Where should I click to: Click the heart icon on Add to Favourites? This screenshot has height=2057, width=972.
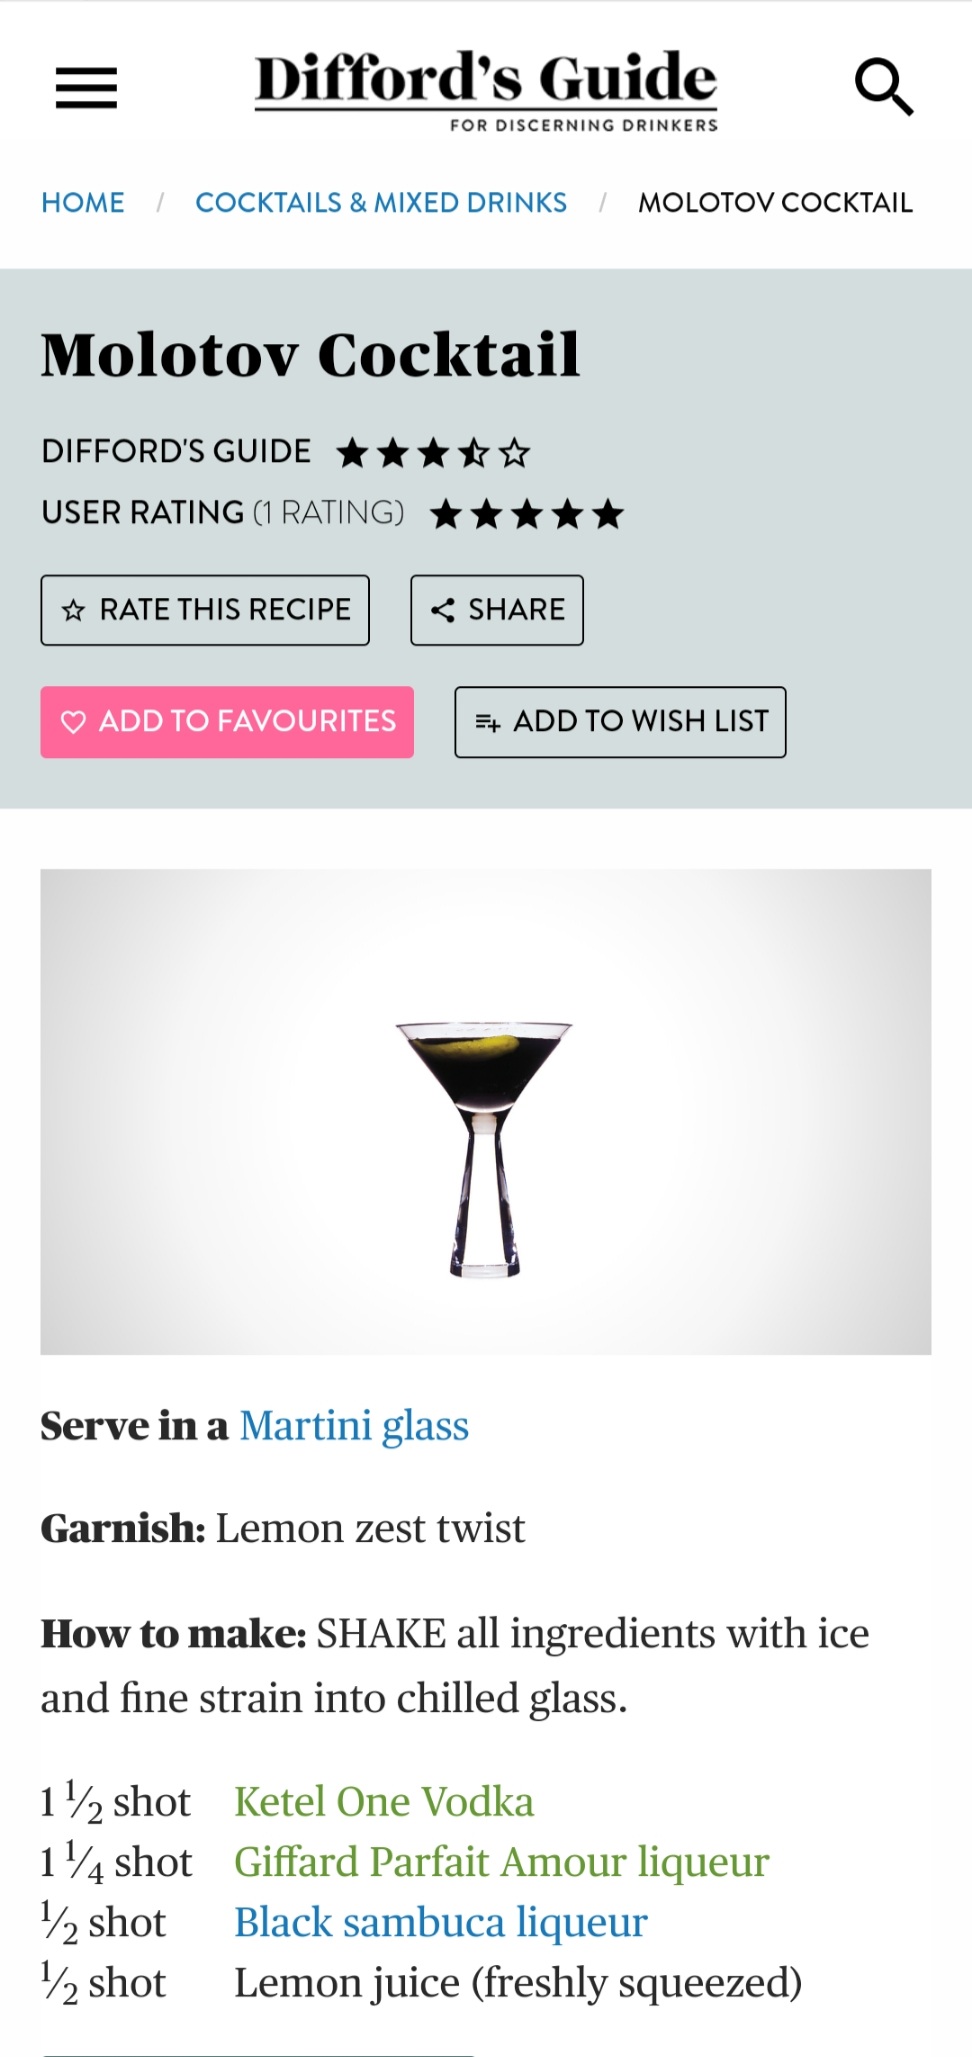[74, 722]
